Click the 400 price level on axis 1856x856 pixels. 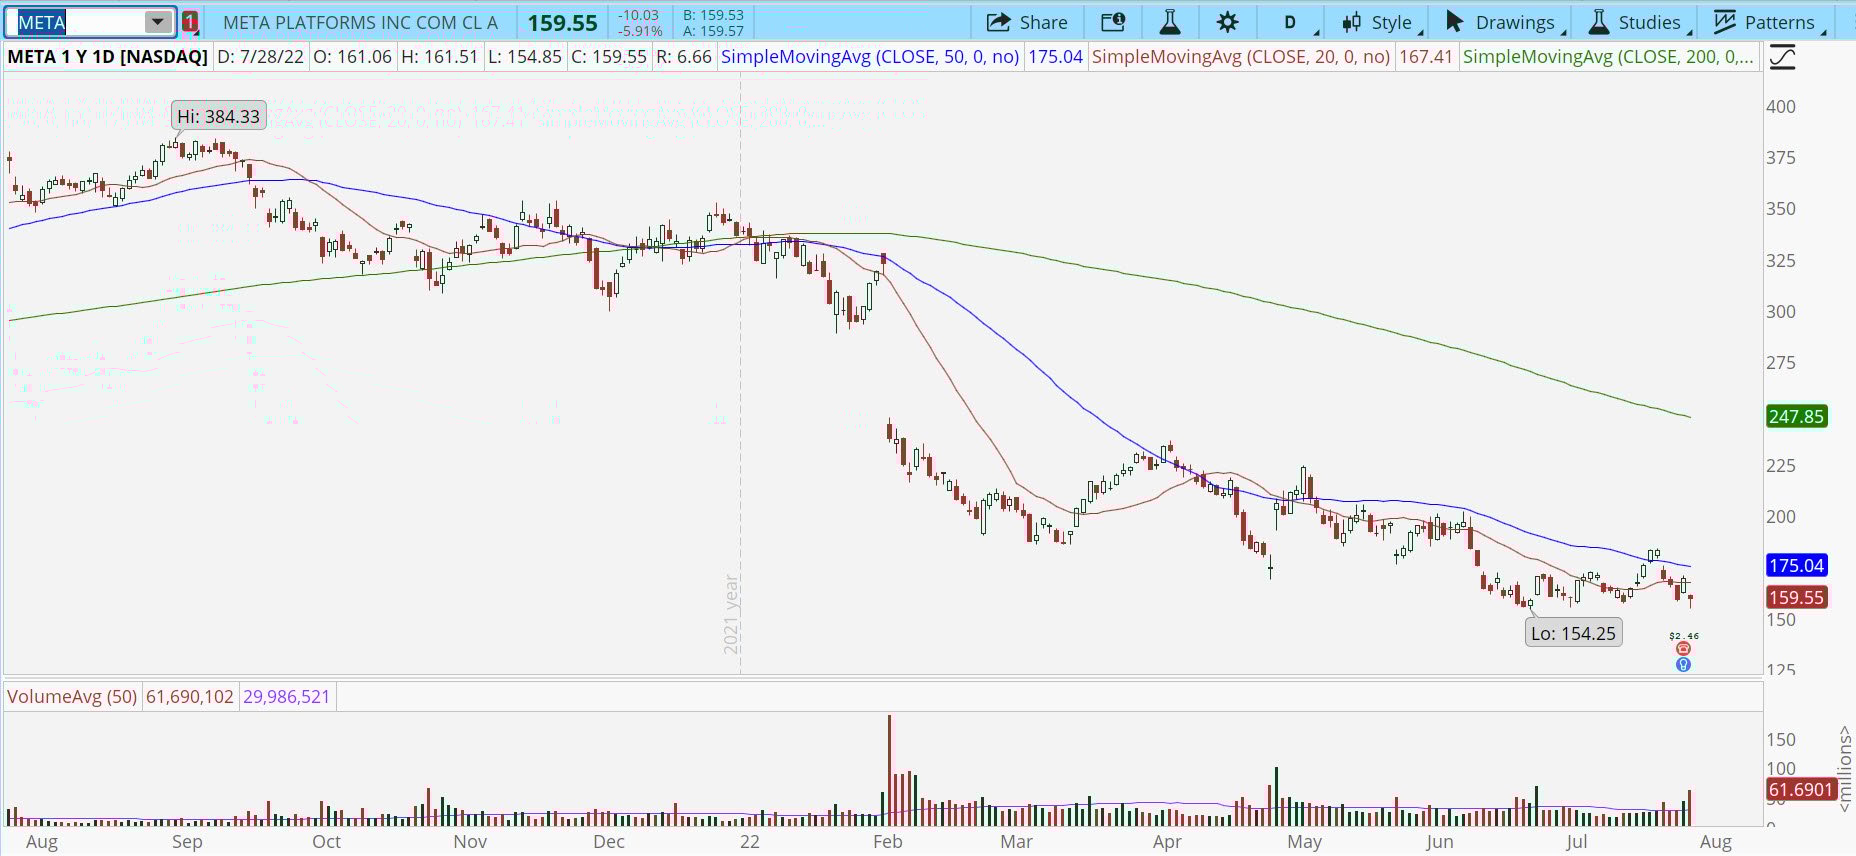coord(1781,106)
